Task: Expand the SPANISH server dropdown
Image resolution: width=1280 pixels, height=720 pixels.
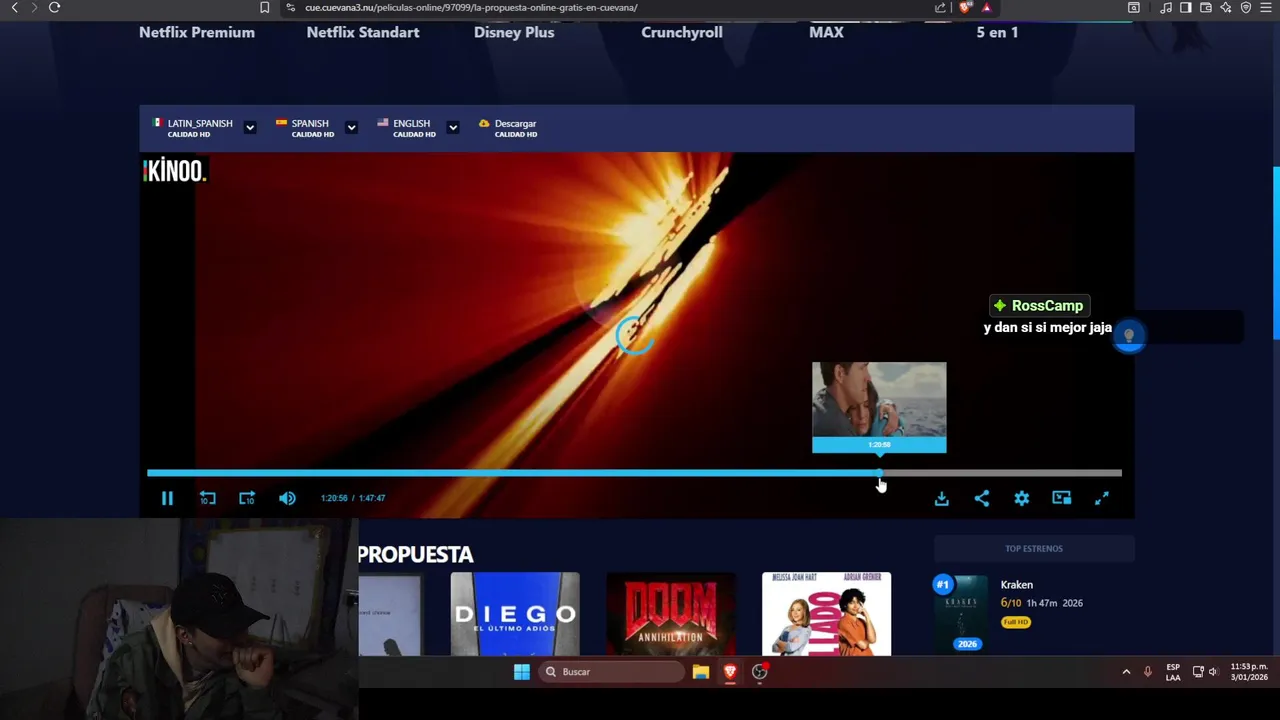Action: click(351, 127)
